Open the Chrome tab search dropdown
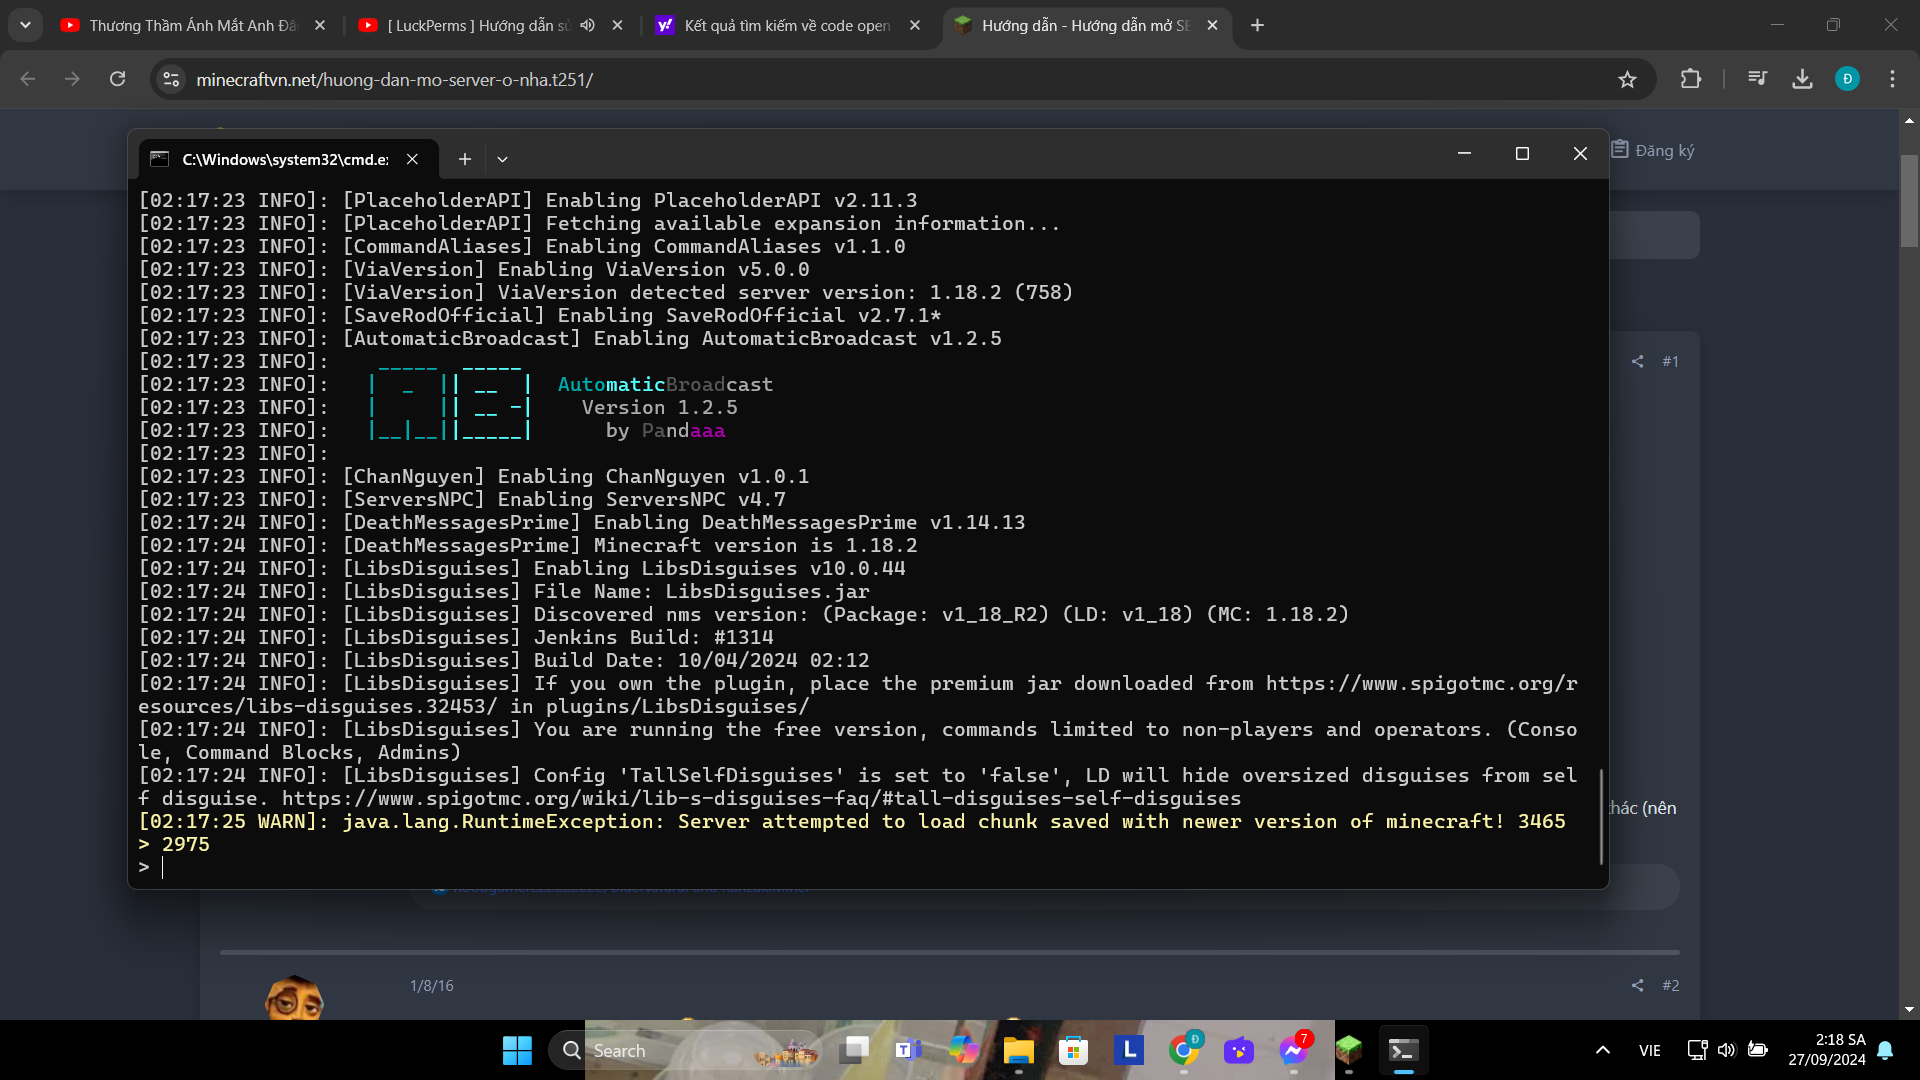This screenshot has width=1920, height=1080. (x=25, y=25)
